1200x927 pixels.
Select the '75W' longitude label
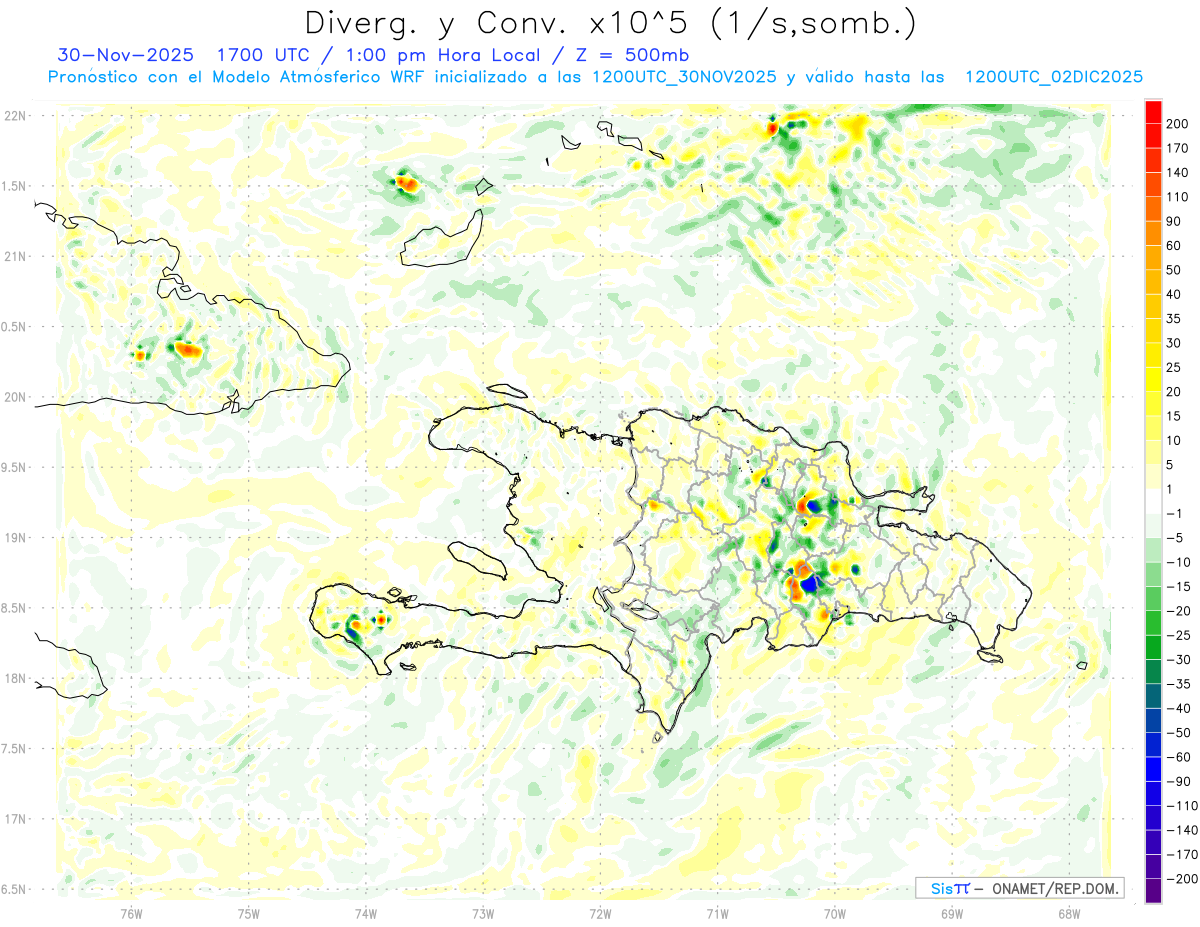tap(249, 913)
